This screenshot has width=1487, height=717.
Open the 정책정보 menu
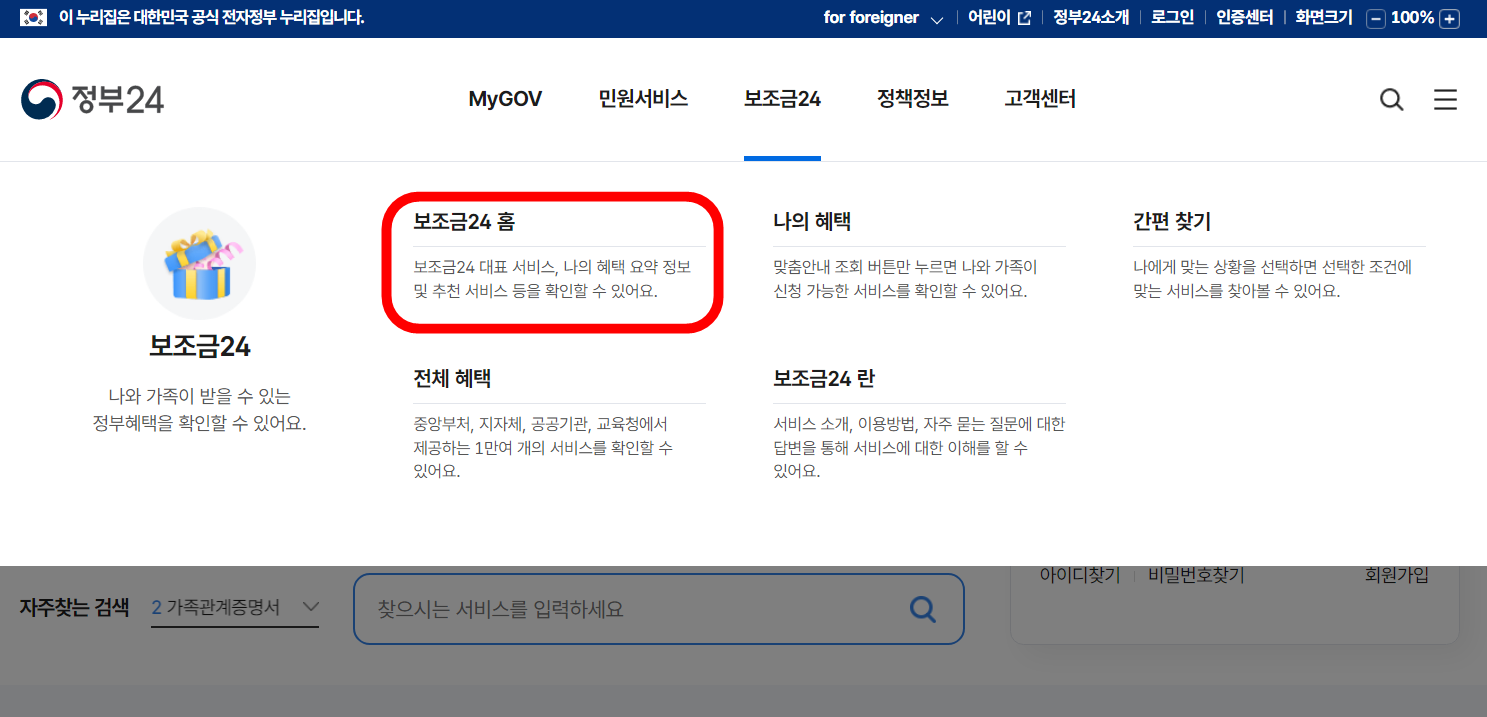coord(912,99)
